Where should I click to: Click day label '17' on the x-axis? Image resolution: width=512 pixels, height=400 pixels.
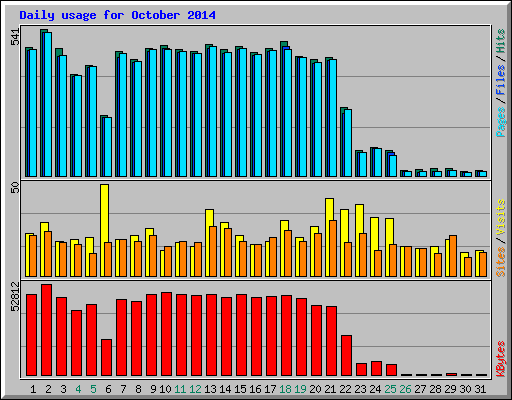pos(270,389)
